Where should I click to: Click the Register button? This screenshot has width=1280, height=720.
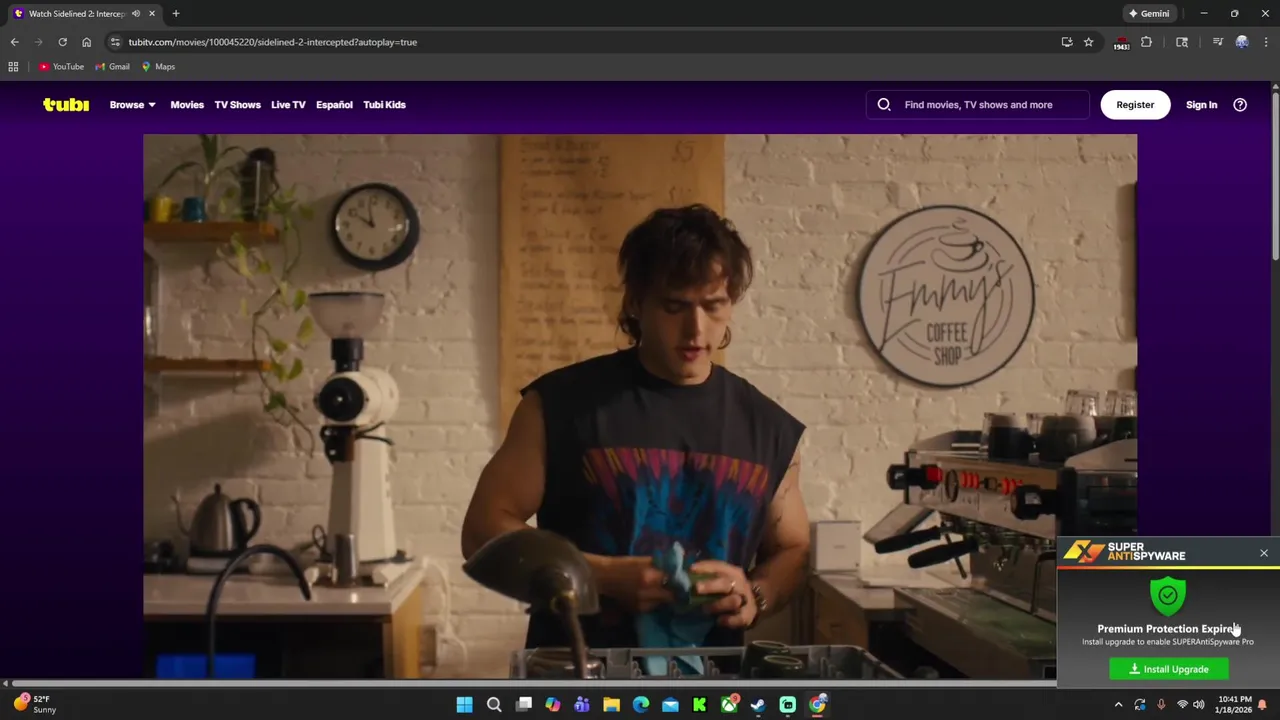click(1135, 104)
